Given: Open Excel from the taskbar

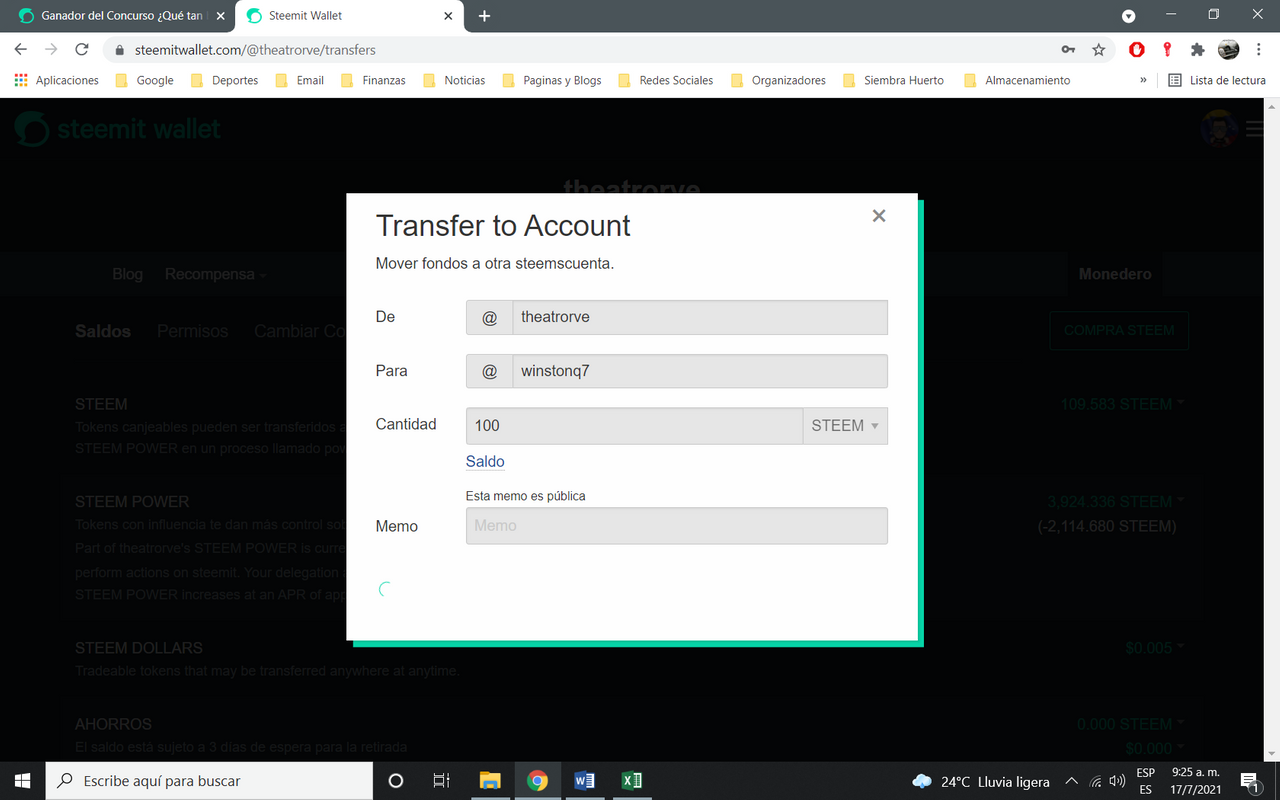Looking at the screenshot, I should click(632, 781).
